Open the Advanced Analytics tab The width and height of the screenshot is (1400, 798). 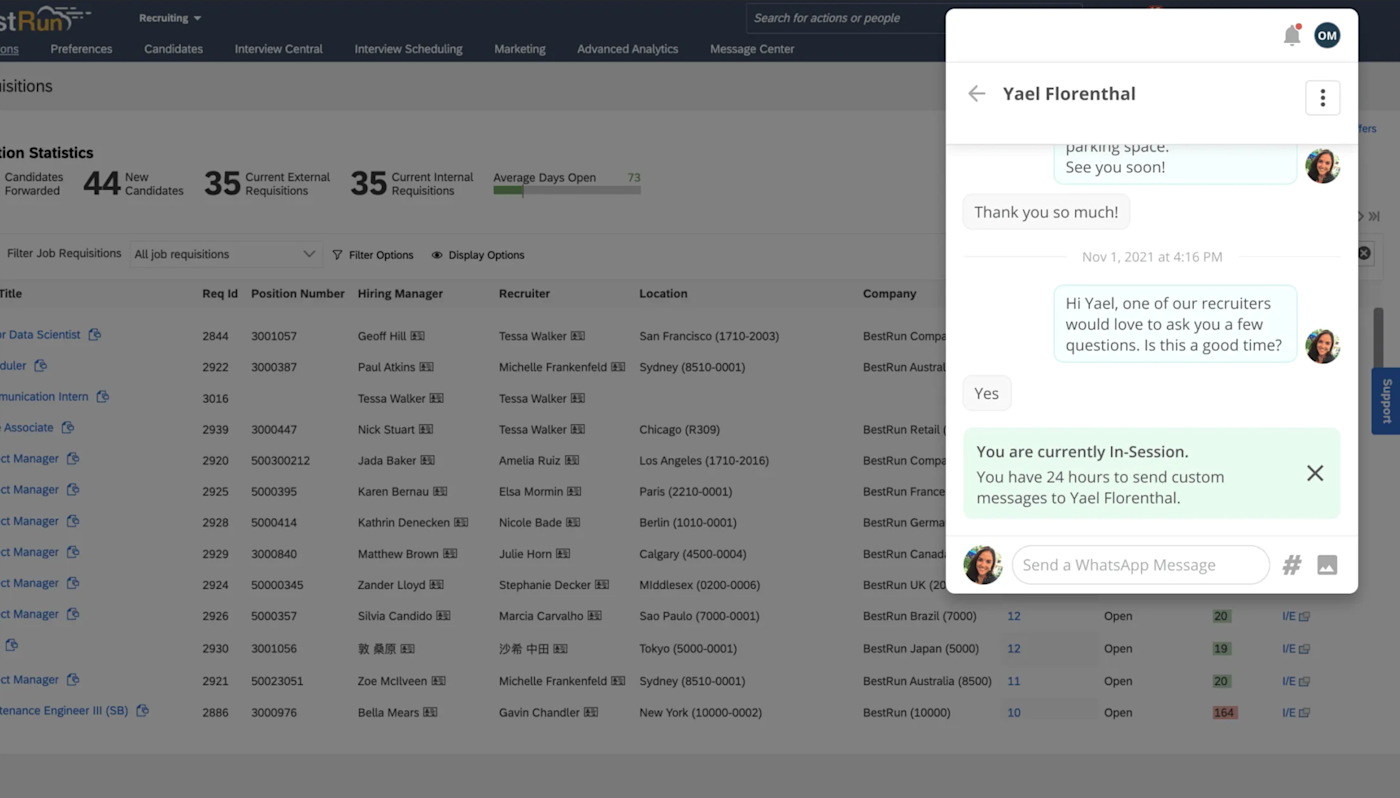[x=627, y=49]
